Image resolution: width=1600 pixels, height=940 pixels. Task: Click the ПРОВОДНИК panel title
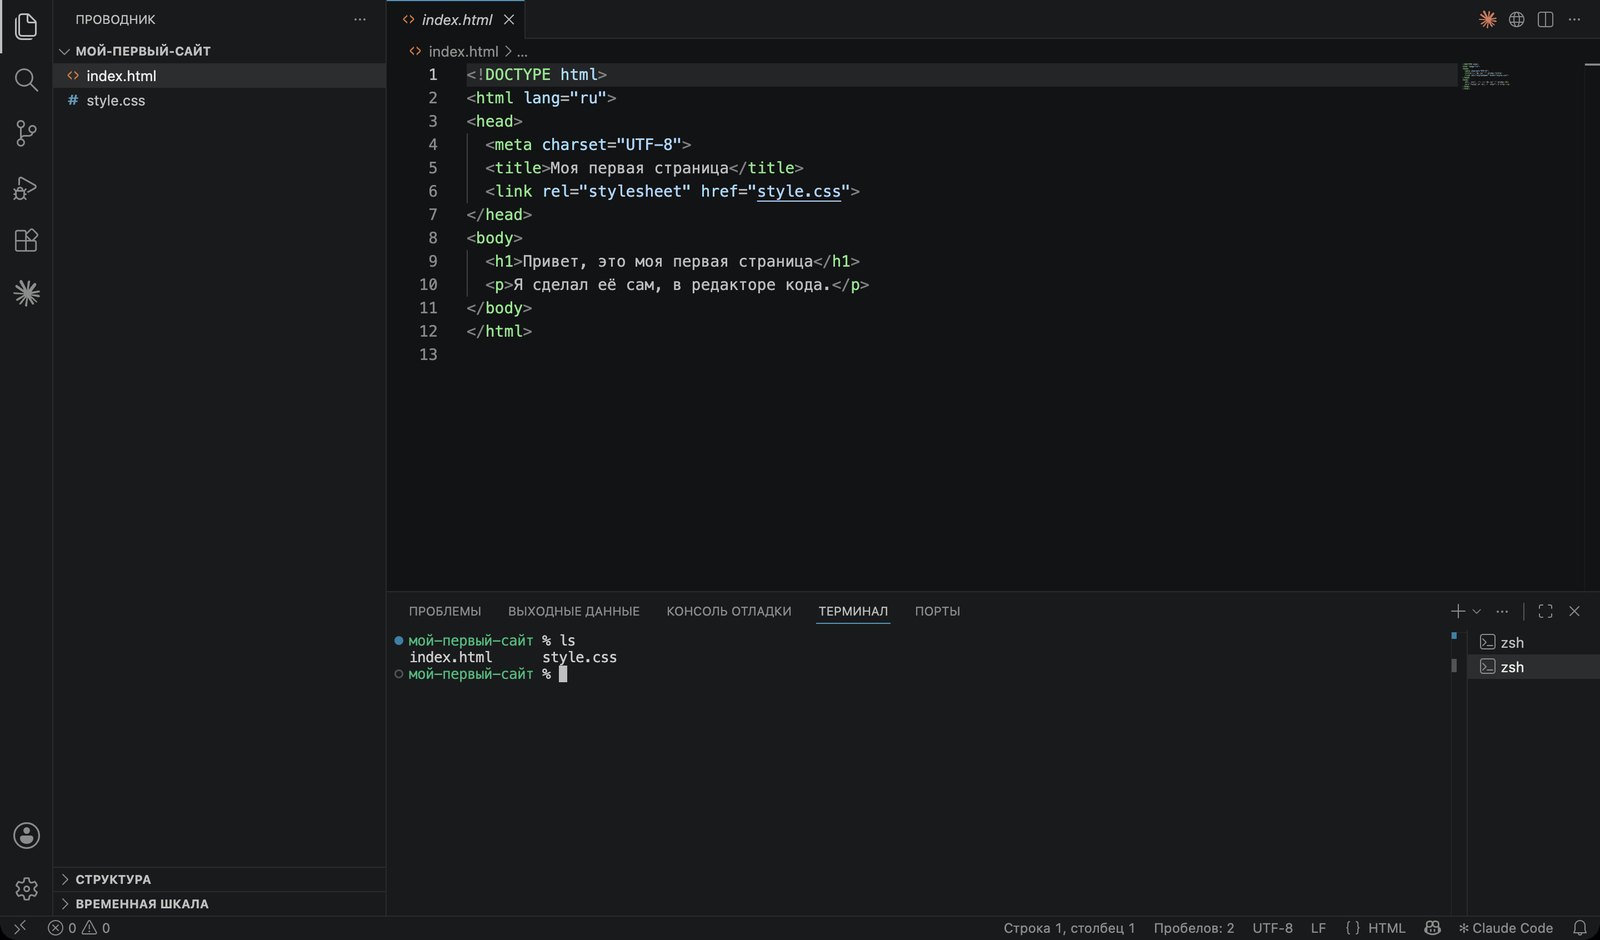pyautogui.click(x=115, y=19)
